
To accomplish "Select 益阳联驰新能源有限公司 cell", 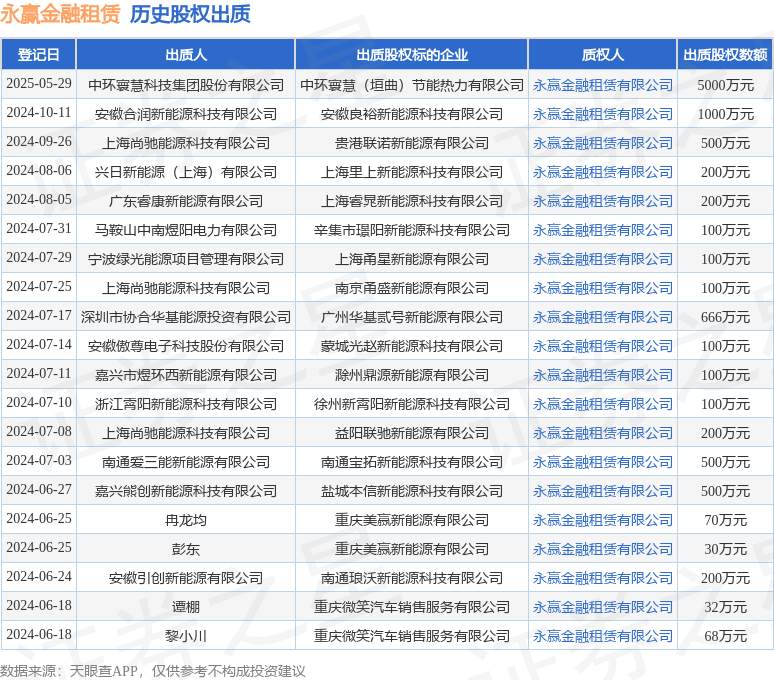I will click(412, 433).
